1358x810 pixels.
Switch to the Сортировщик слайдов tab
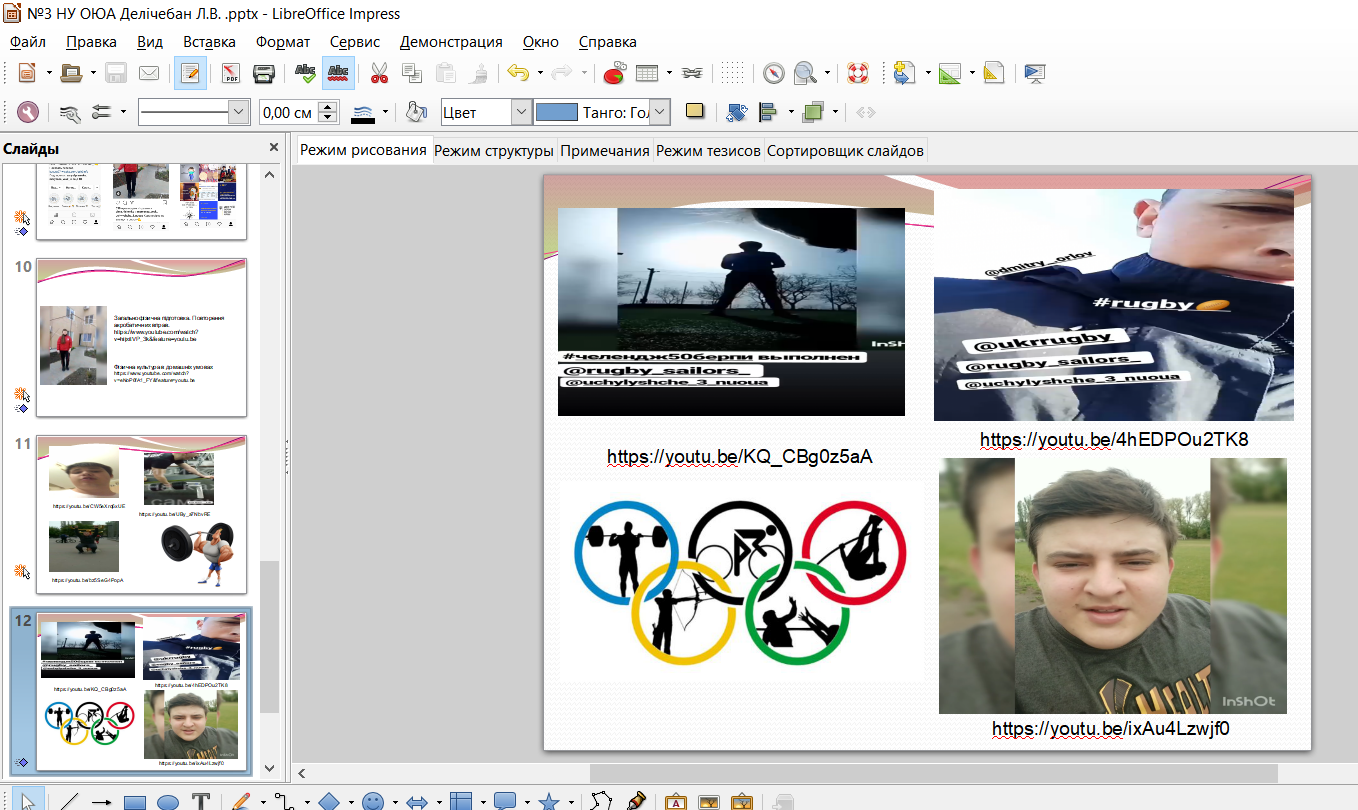coord(845,151)
